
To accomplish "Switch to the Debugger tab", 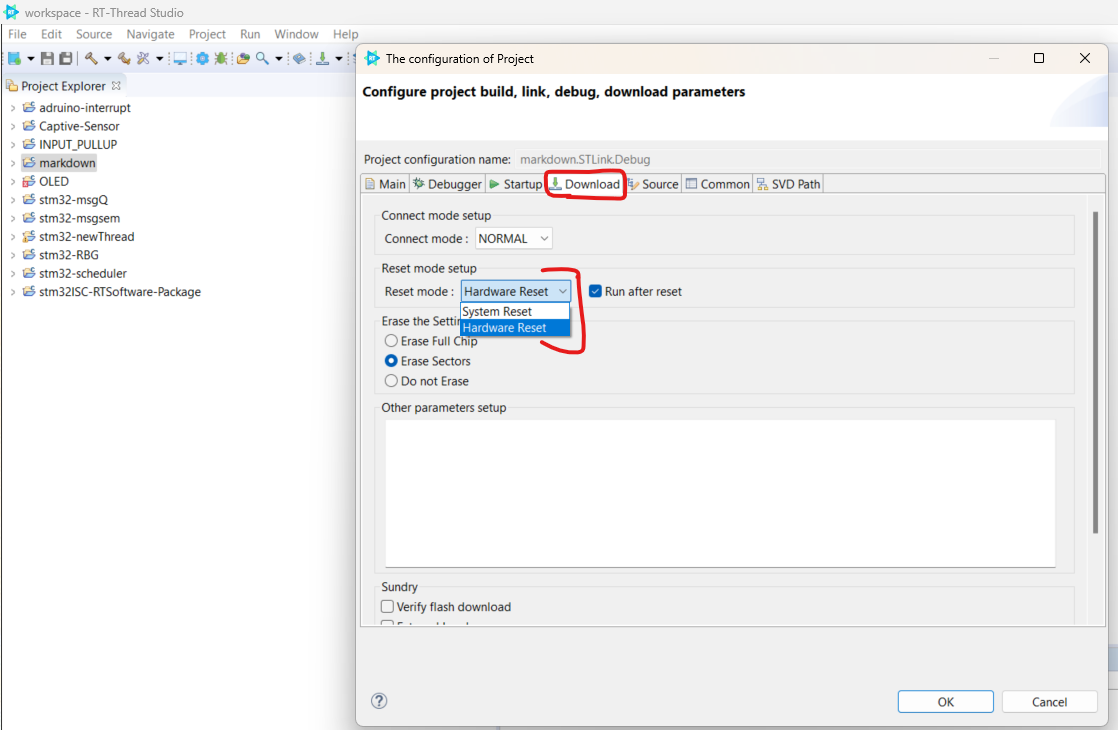I will (x=448, y=184).
